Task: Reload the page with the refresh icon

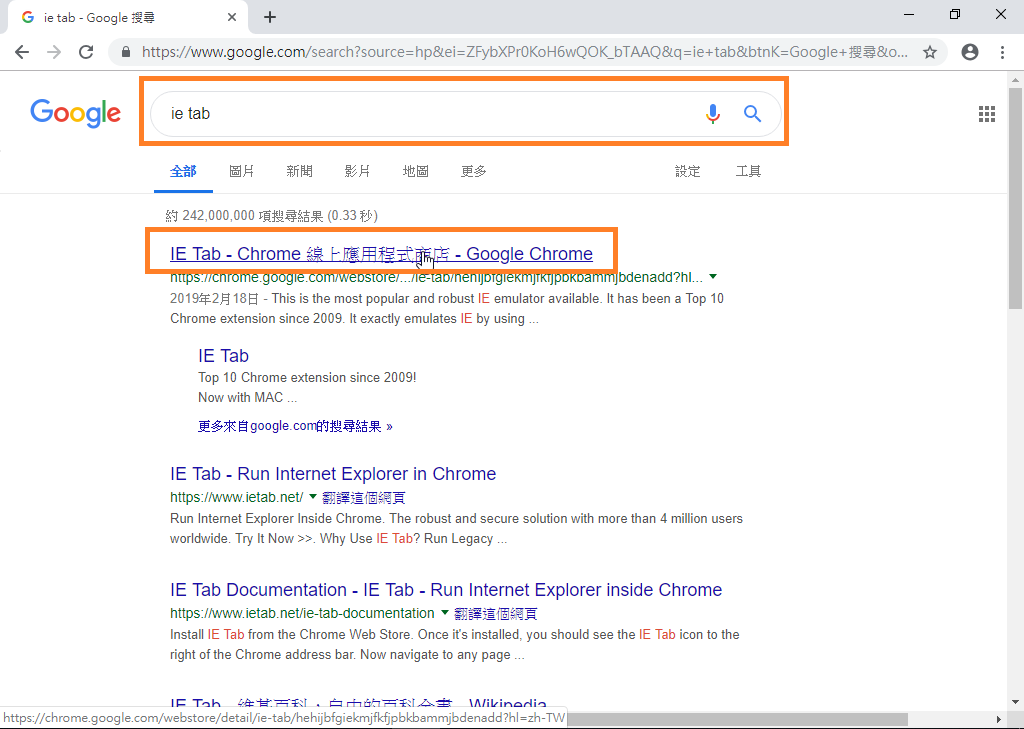Action: point(86,52)
